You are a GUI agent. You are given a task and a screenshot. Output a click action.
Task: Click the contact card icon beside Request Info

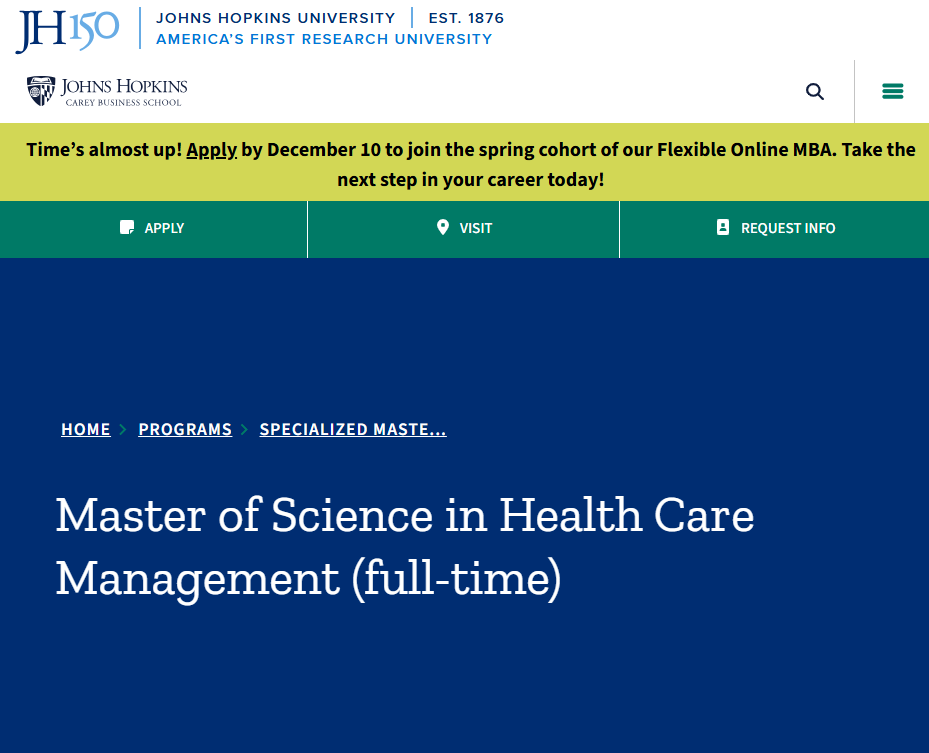click(x=723, y=228)
